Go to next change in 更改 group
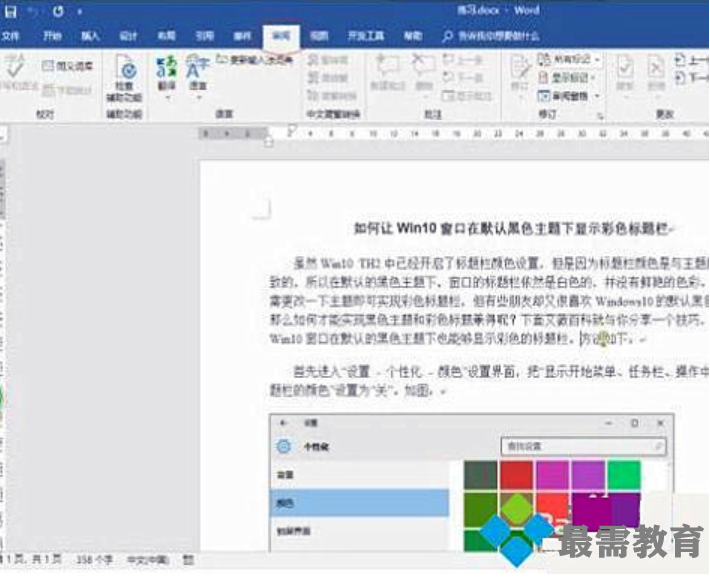710x581 pixels. (x=691, y=77)
